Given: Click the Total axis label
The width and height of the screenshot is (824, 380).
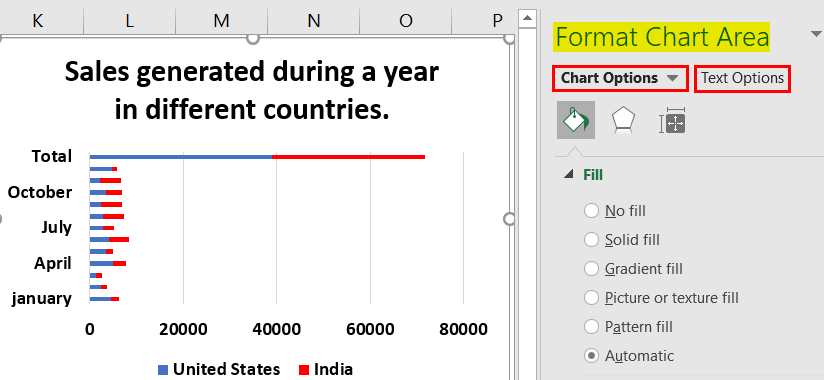Looking at the screenshot, I should [x=52, y=156].
